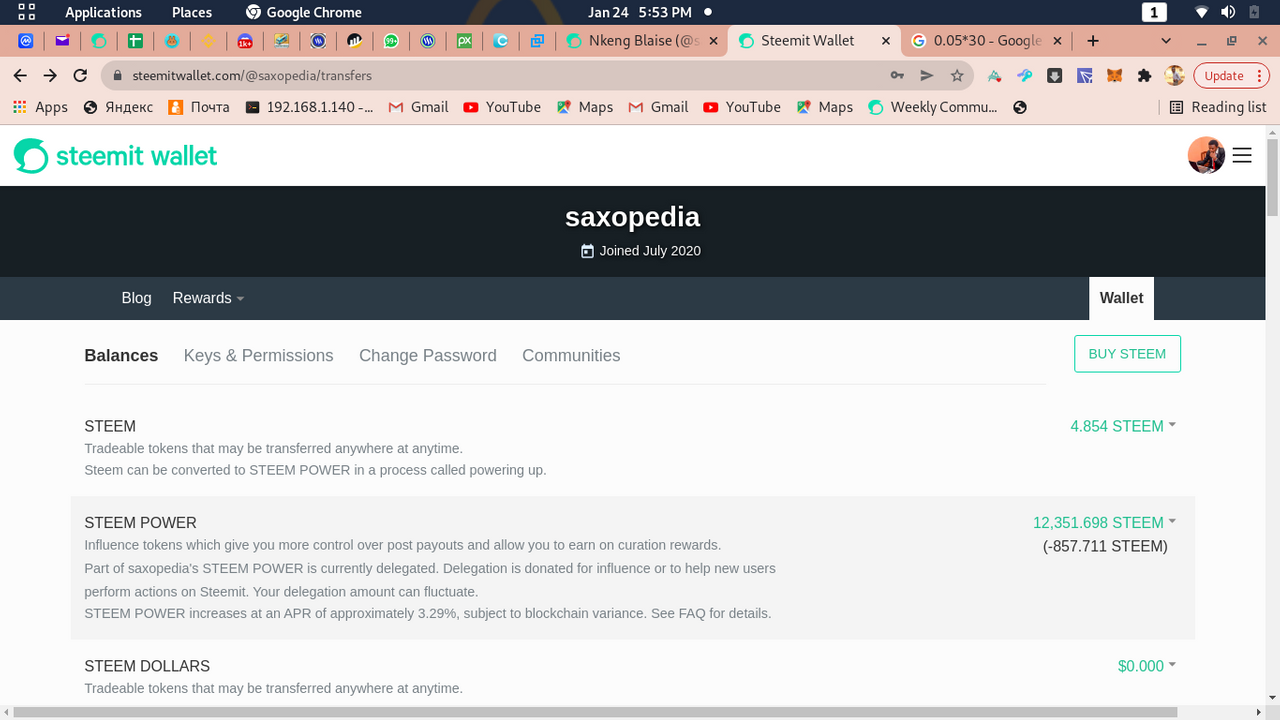The width and height of the screenshot is (1280, 720).
Task: Click the Steemit wallet logo
Action: [x=115, y=156]
